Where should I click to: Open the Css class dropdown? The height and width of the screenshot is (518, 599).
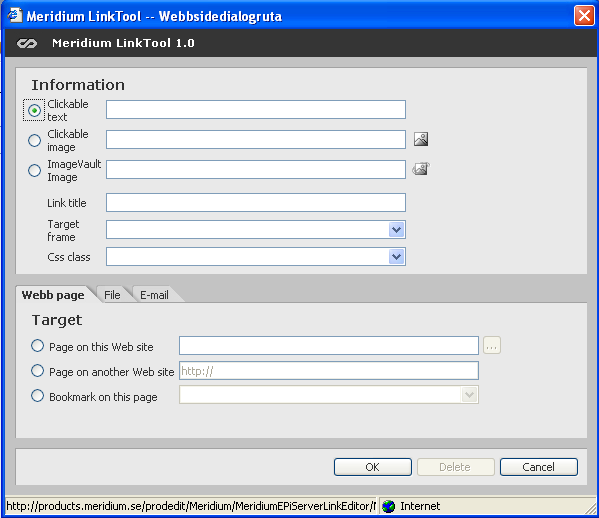click(x=397, y=256)
